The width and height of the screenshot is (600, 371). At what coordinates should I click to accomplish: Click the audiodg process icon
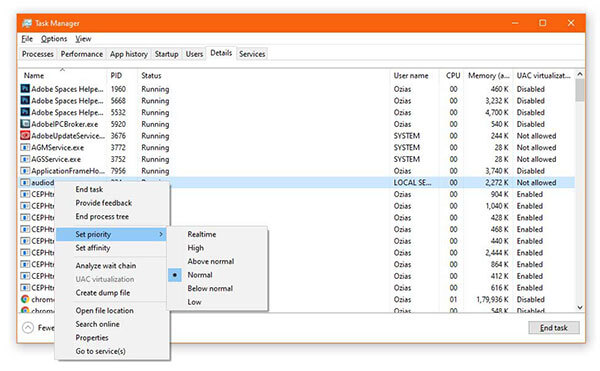[25, 182]
